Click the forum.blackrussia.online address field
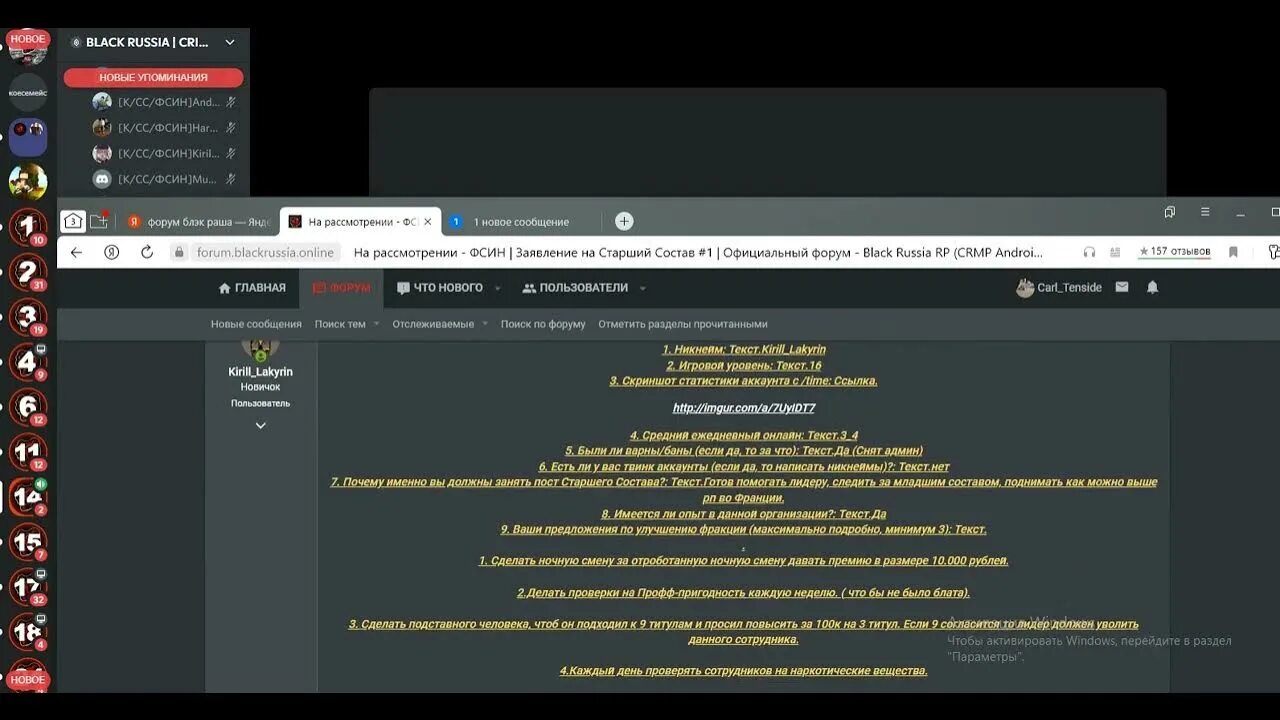The image size is (1280, 720). (x=266, y=252)
